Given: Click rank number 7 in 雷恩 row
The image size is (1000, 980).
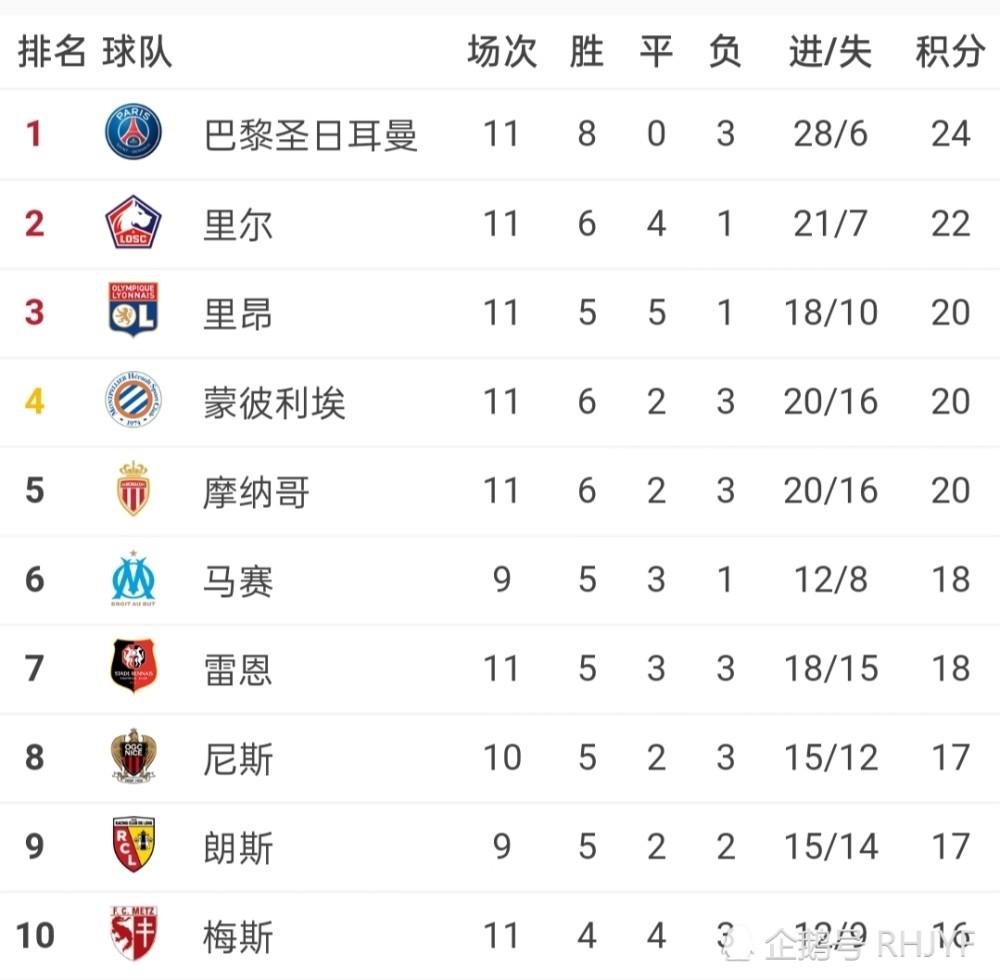Looking at the screenshot, I should click(x=35, y=668).
